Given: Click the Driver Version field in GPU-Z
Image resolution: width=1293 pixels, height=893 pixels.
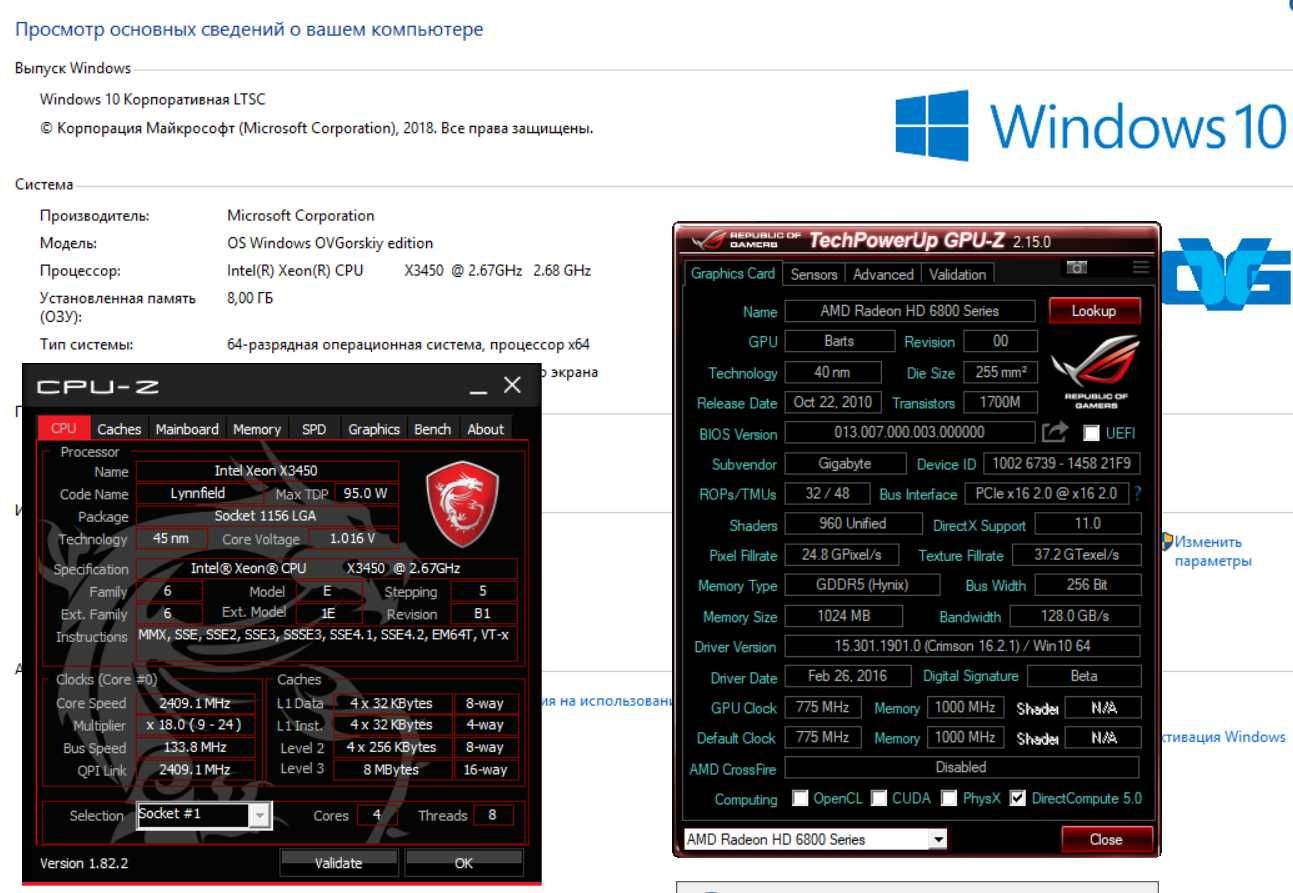Looking at the screenshot, I should (x=962, y=646).
